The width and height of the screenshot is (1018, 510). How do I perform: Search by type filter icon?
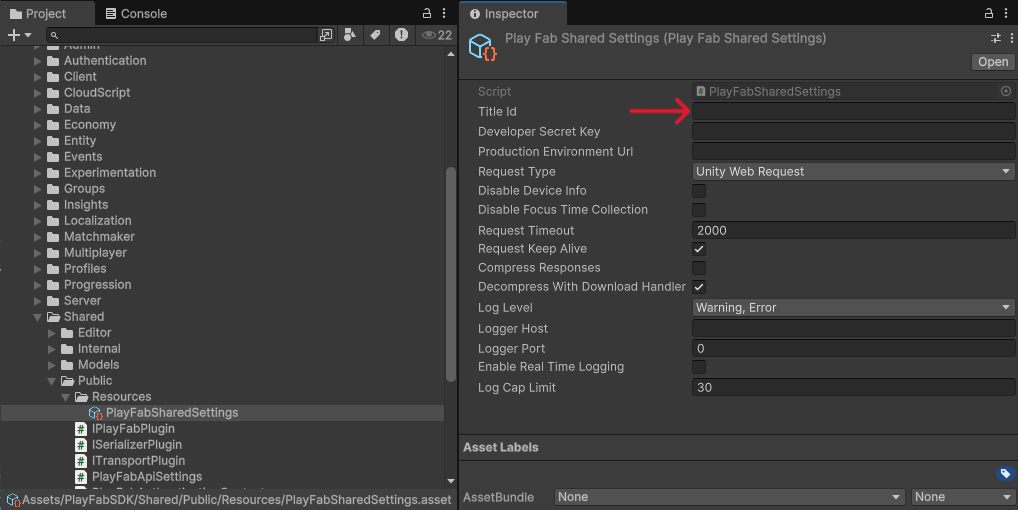coord(350,35)
